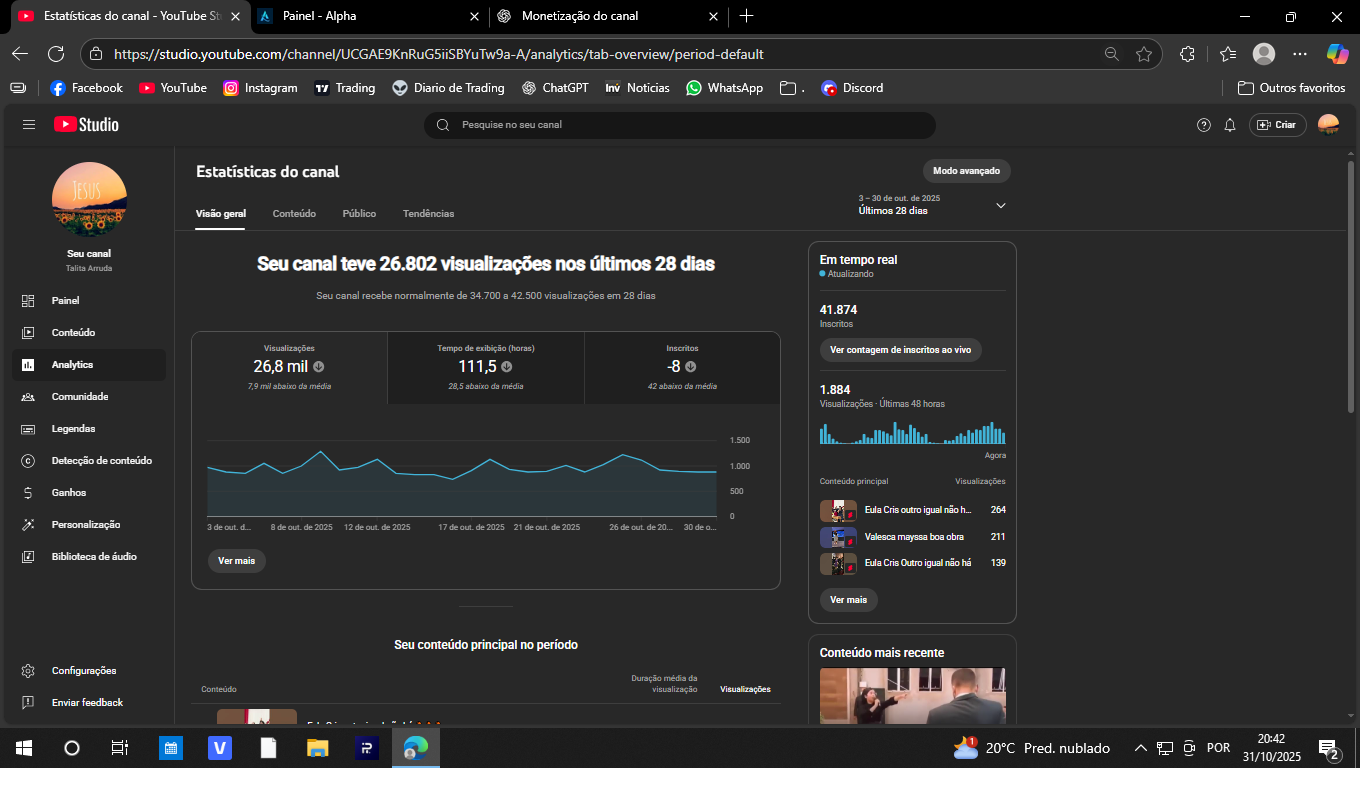
Task: Switch to the Tendências tab
Action: tap(428, 214)
